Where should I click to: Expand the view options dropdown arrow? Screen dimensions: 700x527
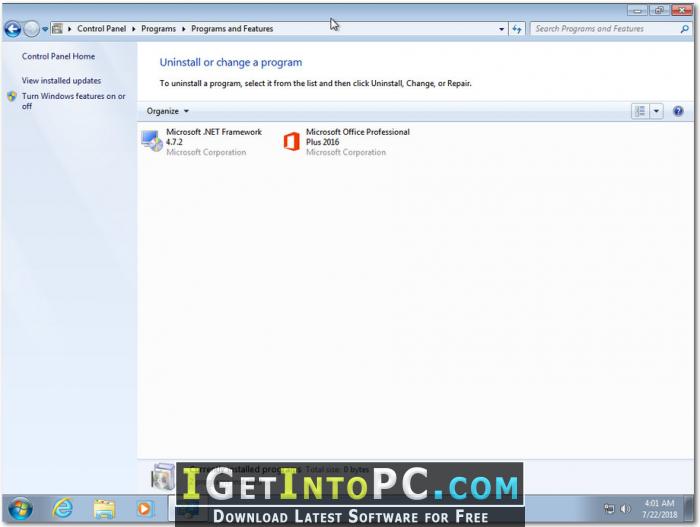click(x=656, y=111)
